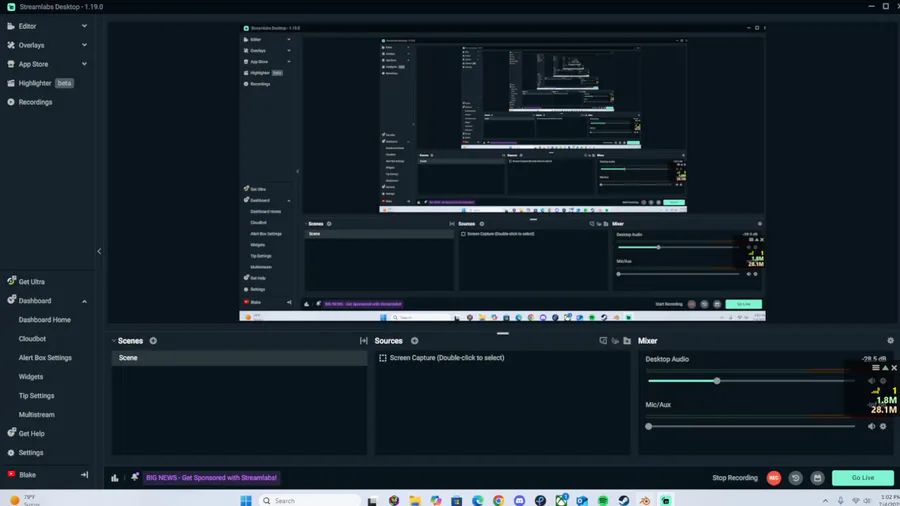This screenshot has height=506, width=900.
Task: Click the Streamlabs logo in title bar
Action: (11, 7)
